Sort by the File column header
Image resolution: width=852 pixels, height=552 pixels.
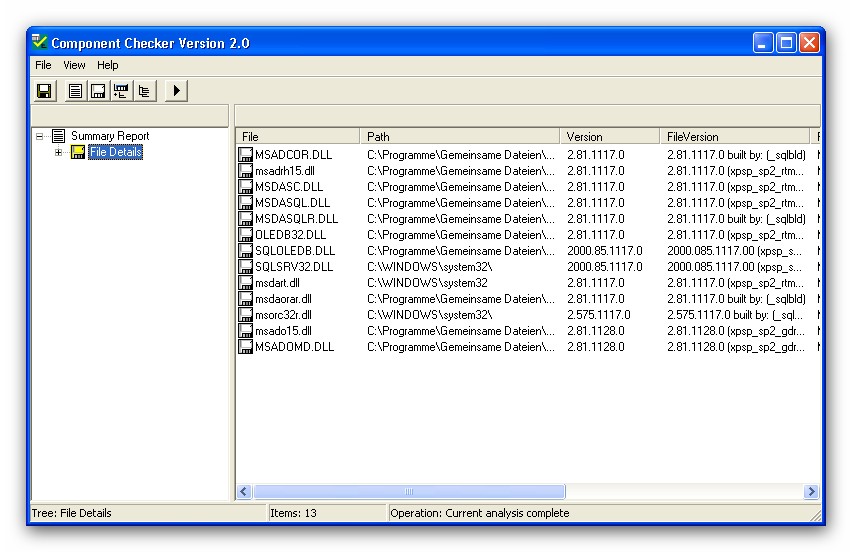pyautogui.click(x=298, y=136)
